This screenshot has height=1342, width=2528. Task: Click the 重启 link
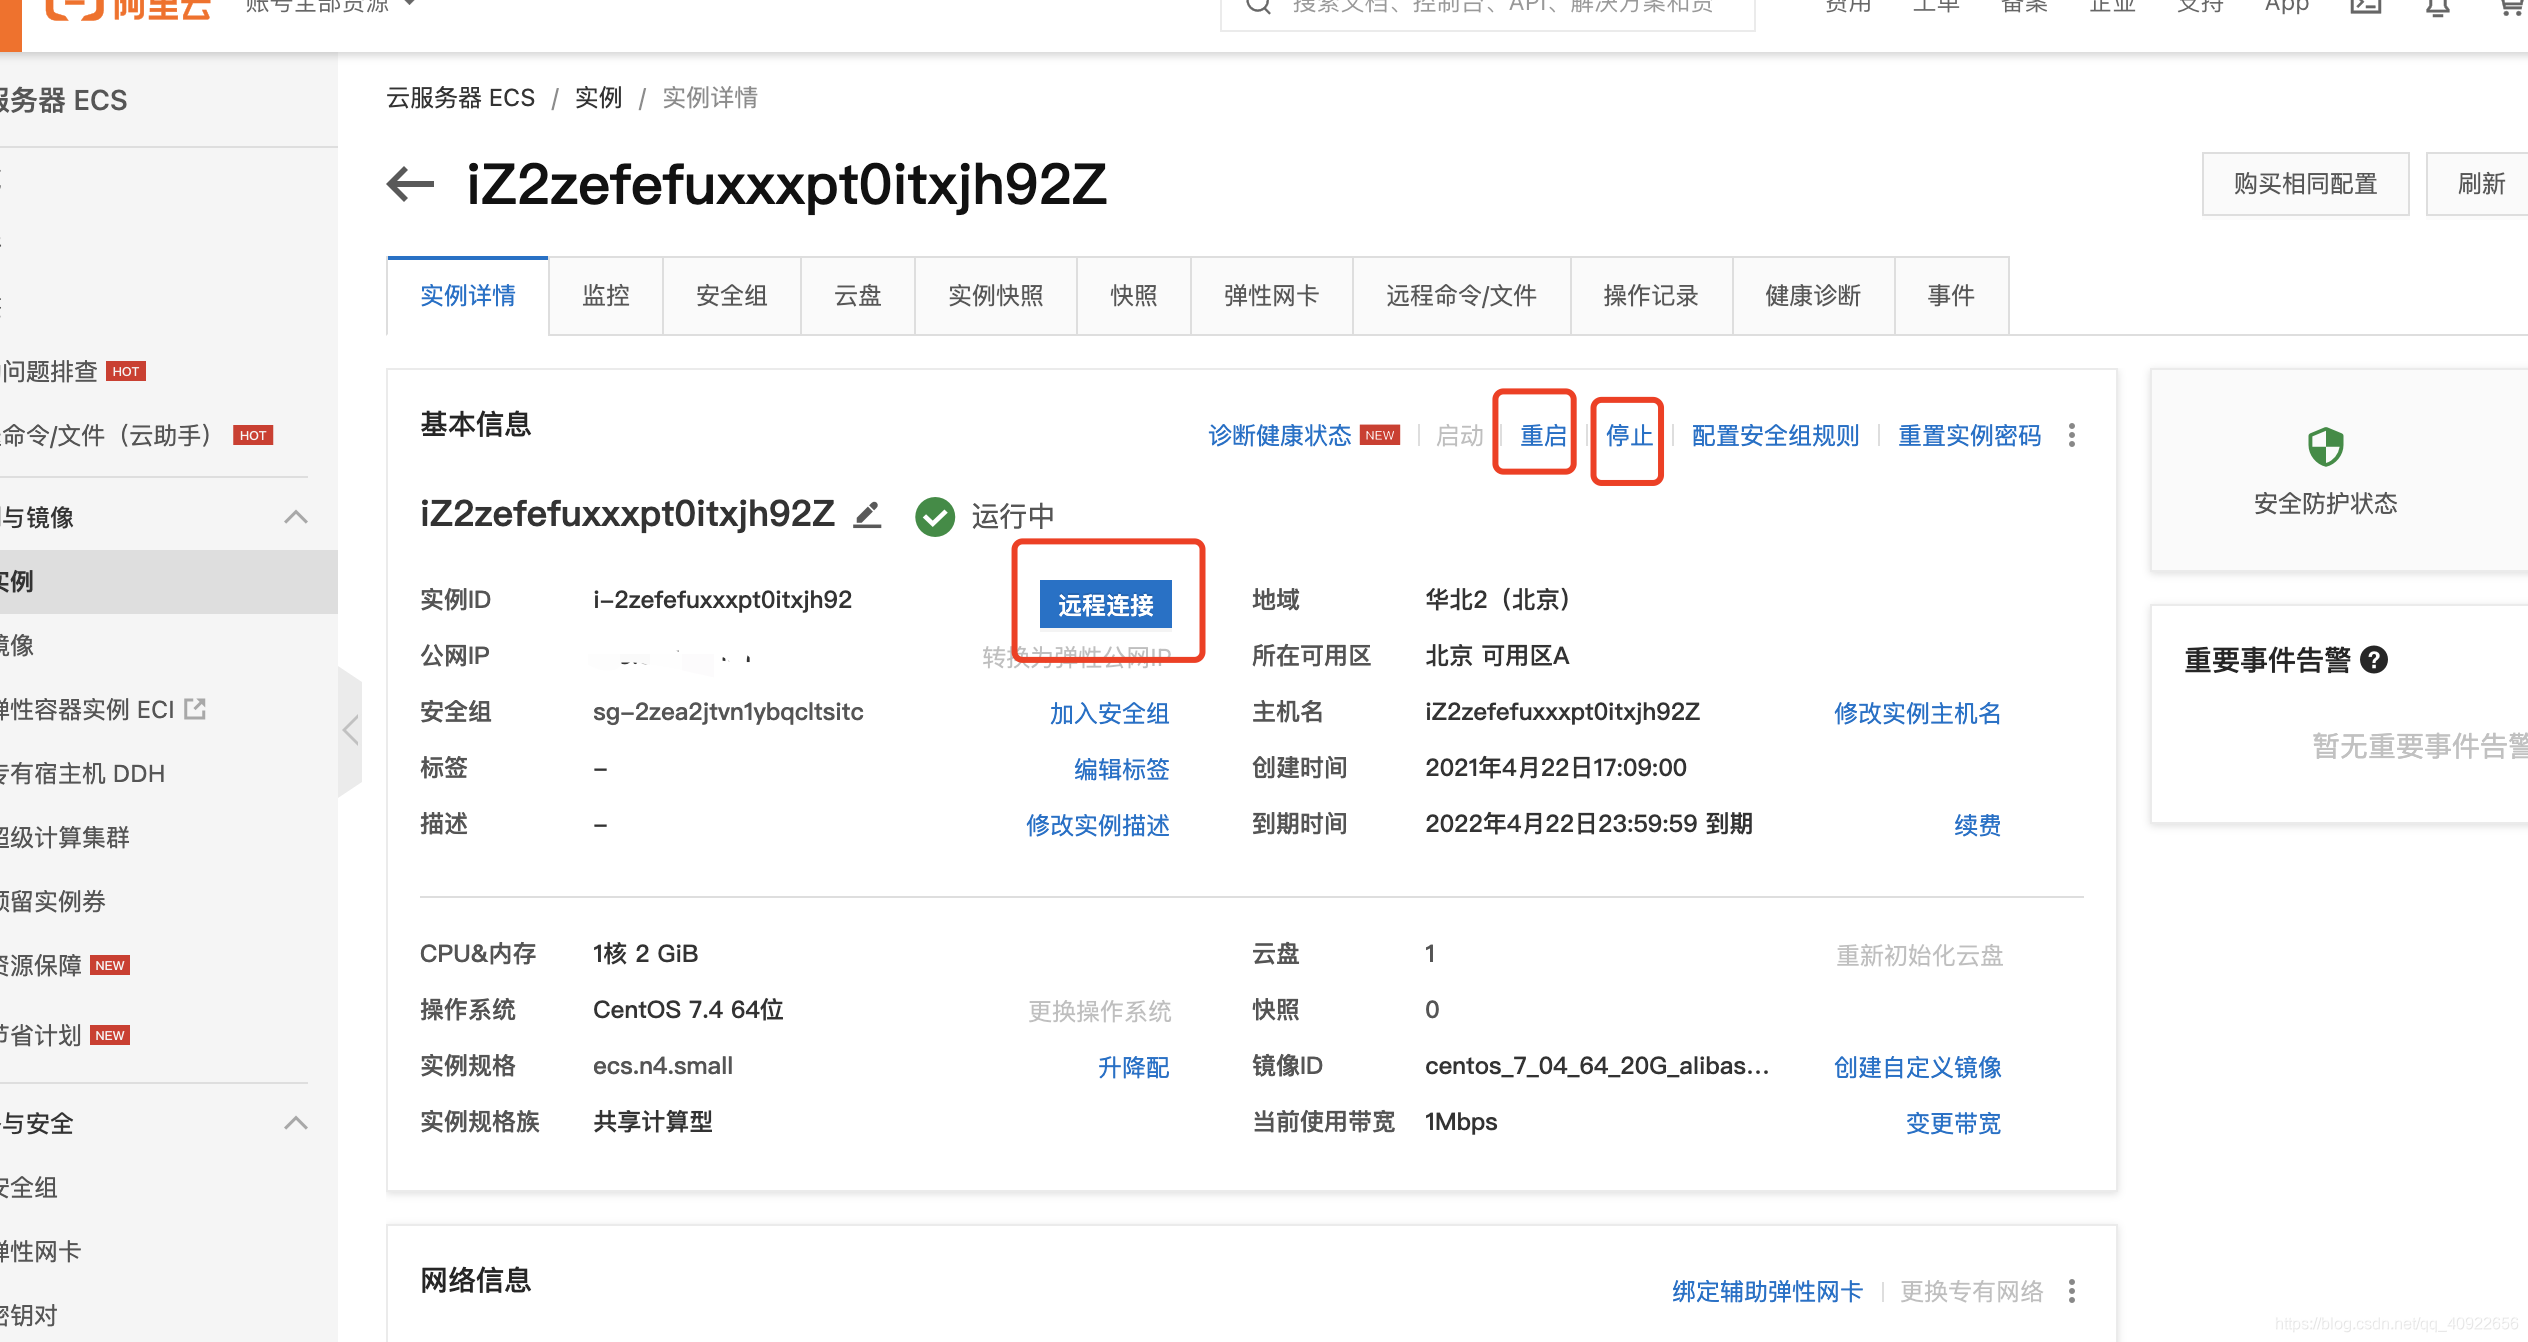pos(1543,435)
